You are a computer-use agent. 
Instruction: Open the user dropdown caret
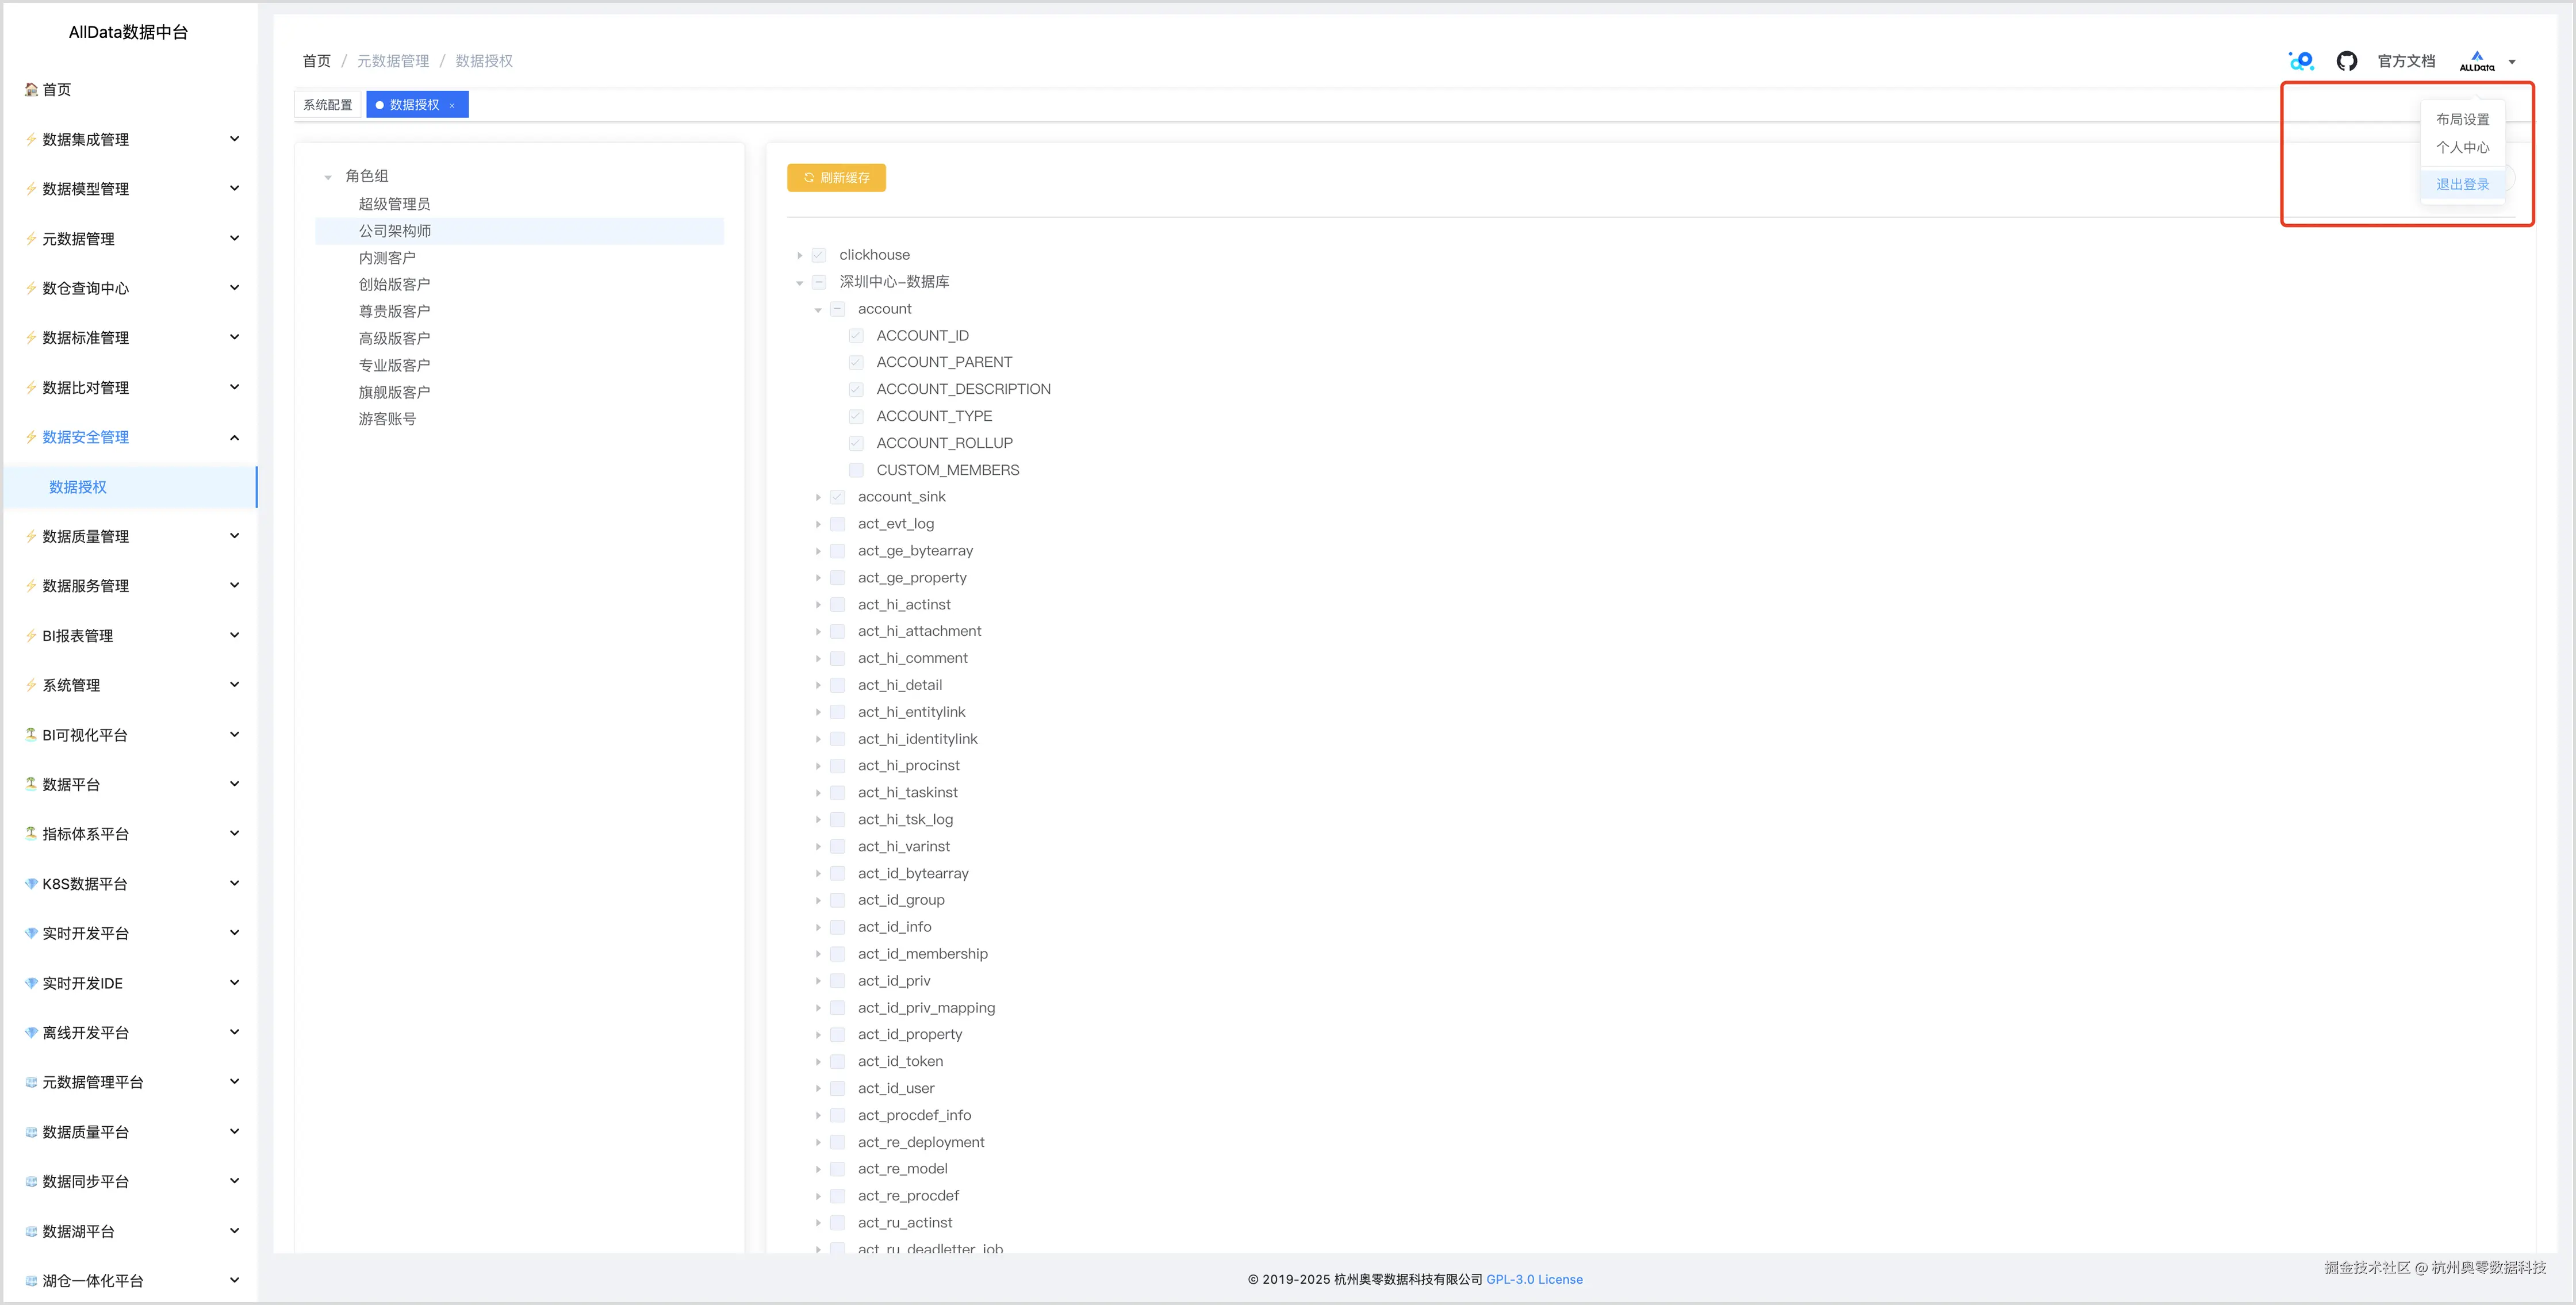(2512, 62)
